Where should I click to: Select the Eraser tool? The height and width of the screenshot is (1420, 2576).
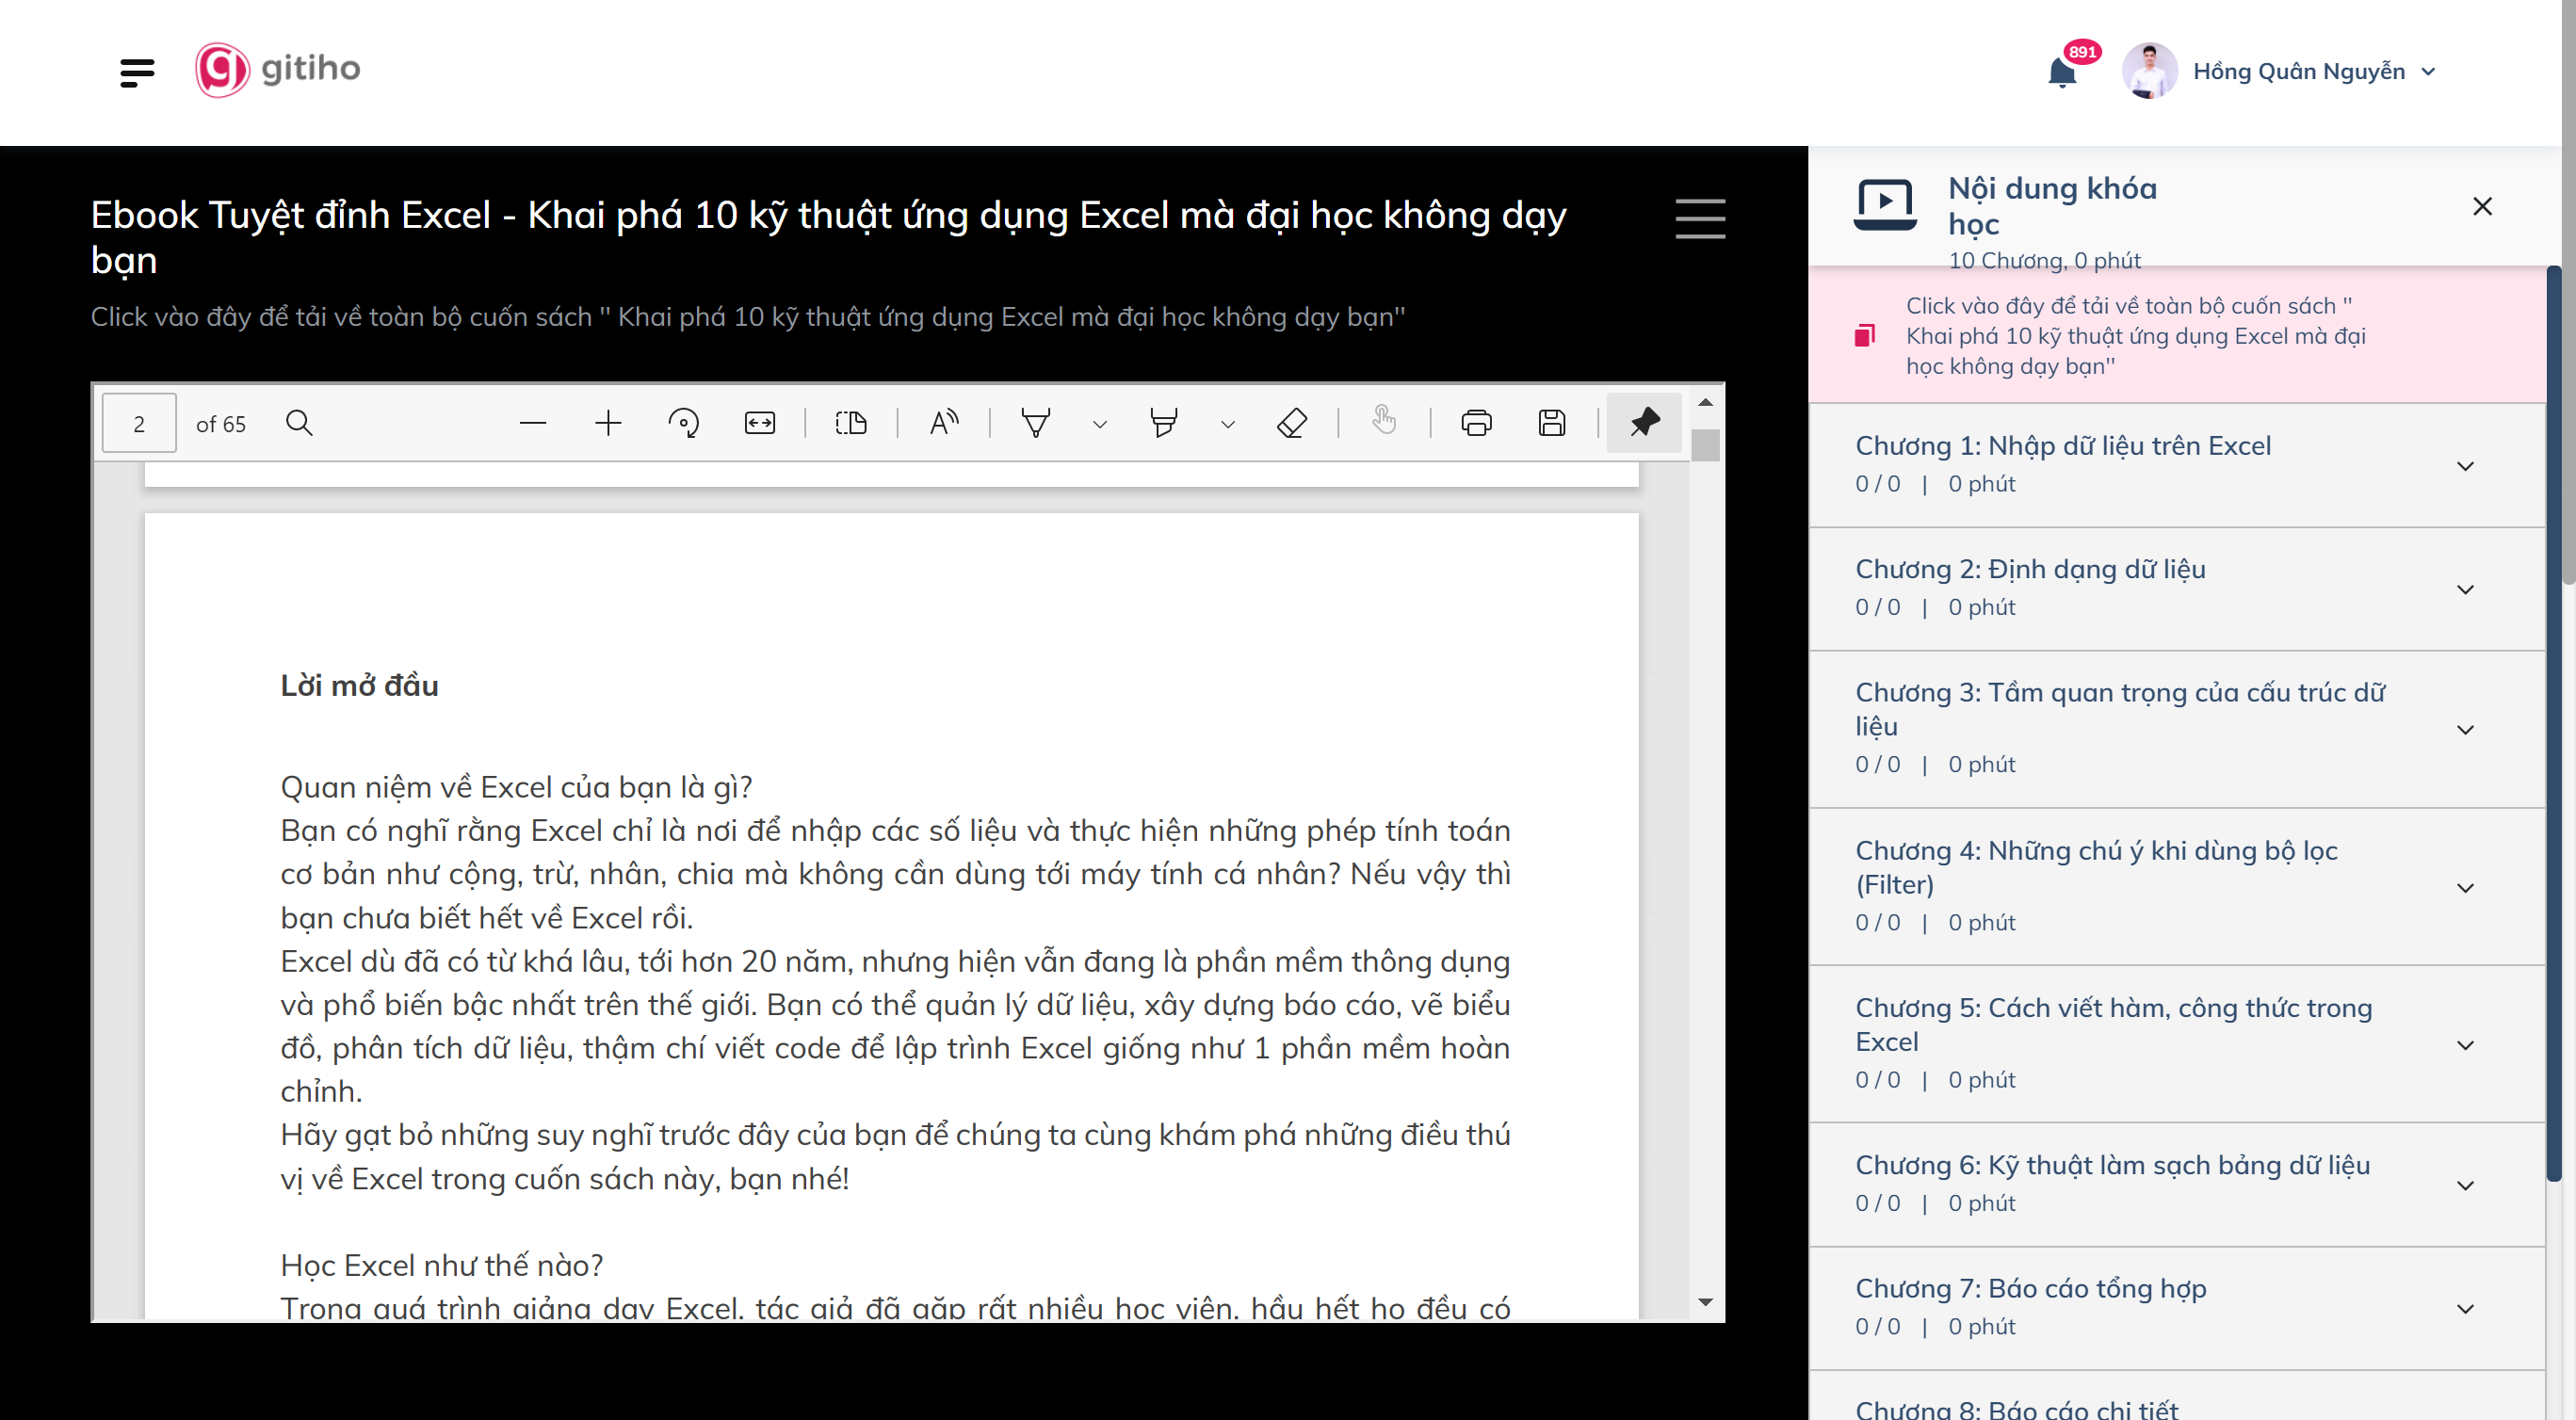pyautogui.click(x=1292, y=423)
